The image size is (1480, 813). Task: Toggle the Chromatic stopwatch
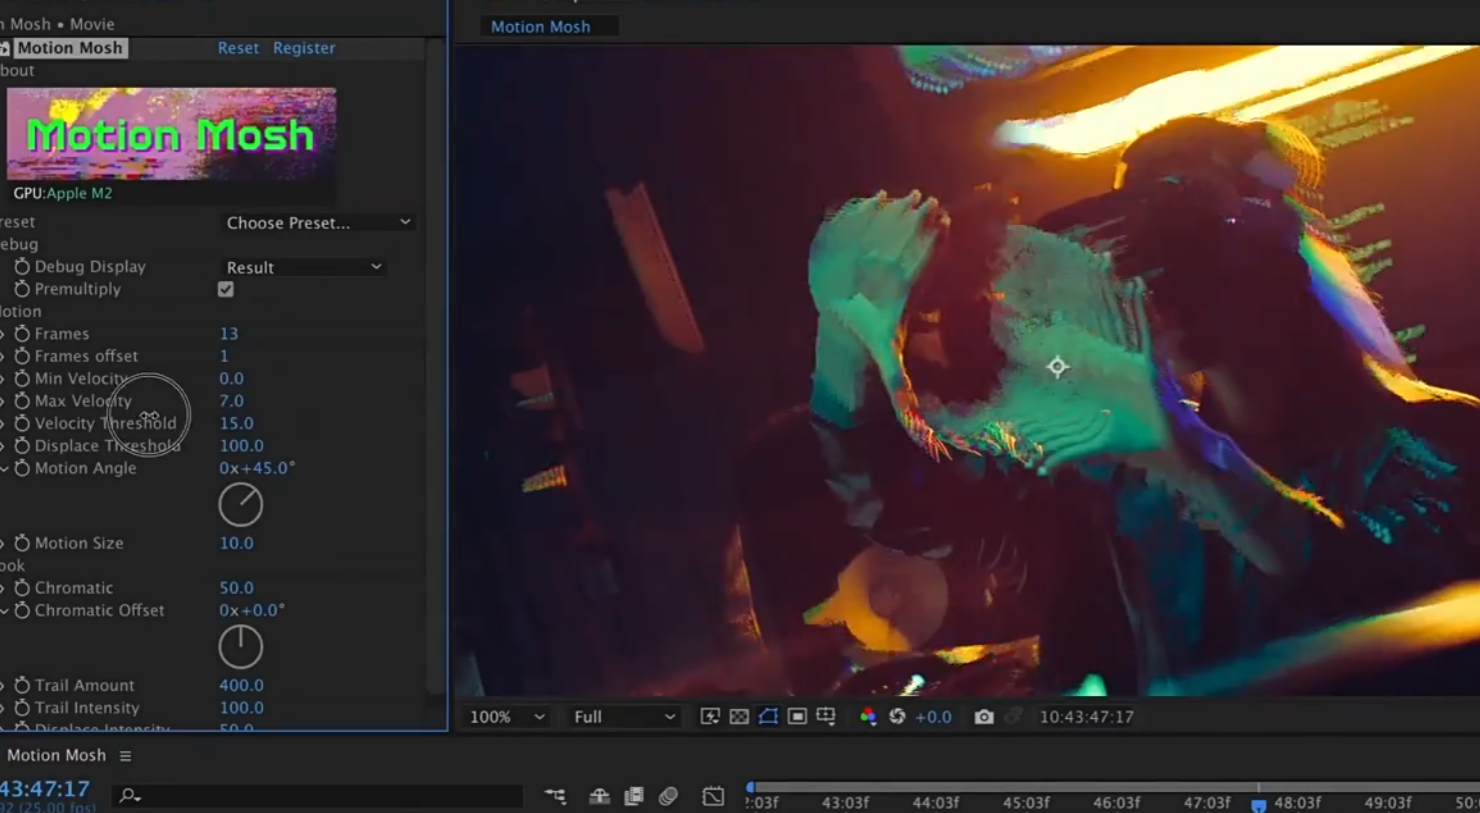click(x=22, y=588)
